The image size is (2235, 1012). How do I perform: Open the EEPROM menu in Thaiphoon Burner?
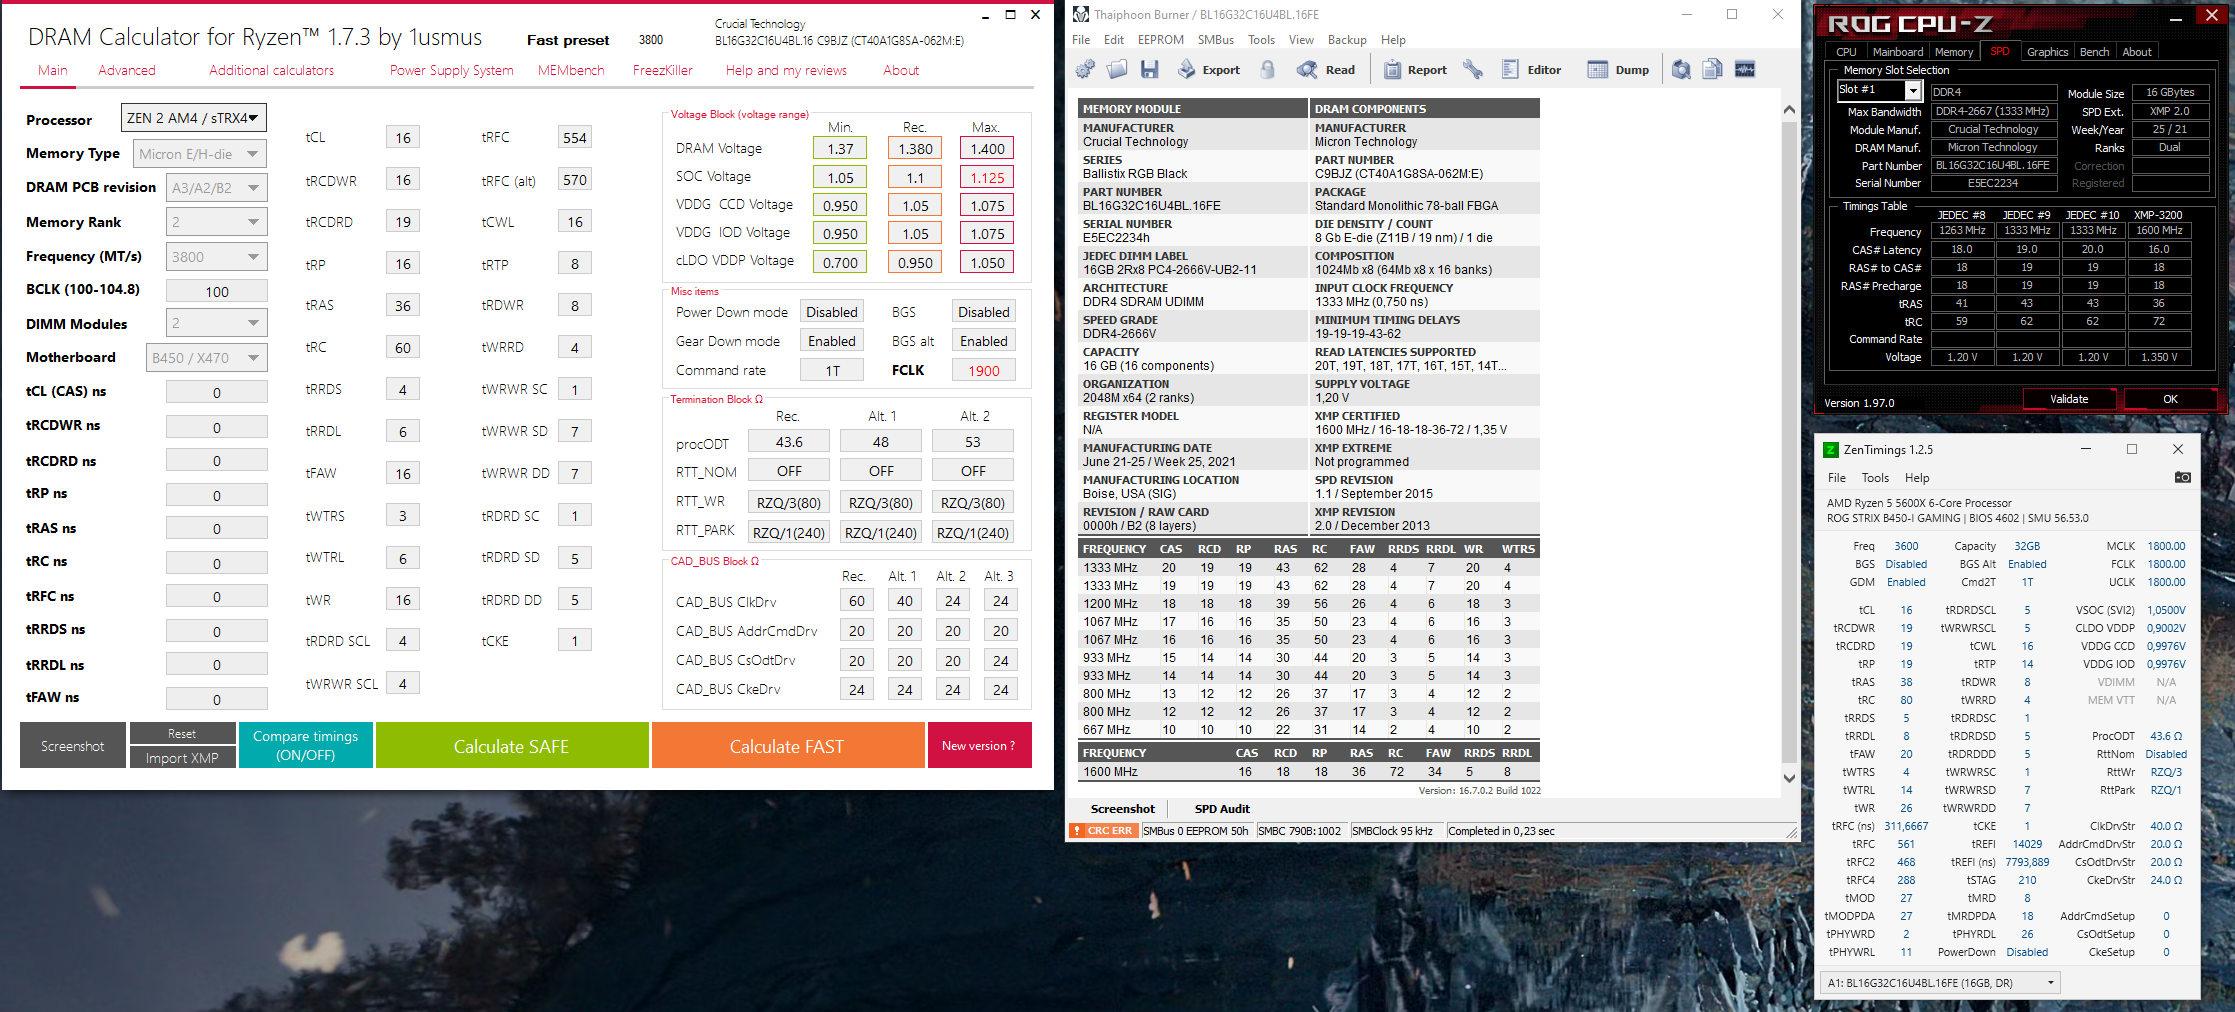(x=1160, y=40)
